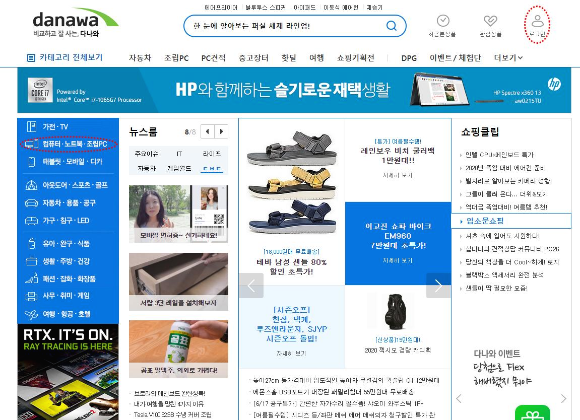
Task: Open the 조립PC top menu
Action: coord(176,58)
